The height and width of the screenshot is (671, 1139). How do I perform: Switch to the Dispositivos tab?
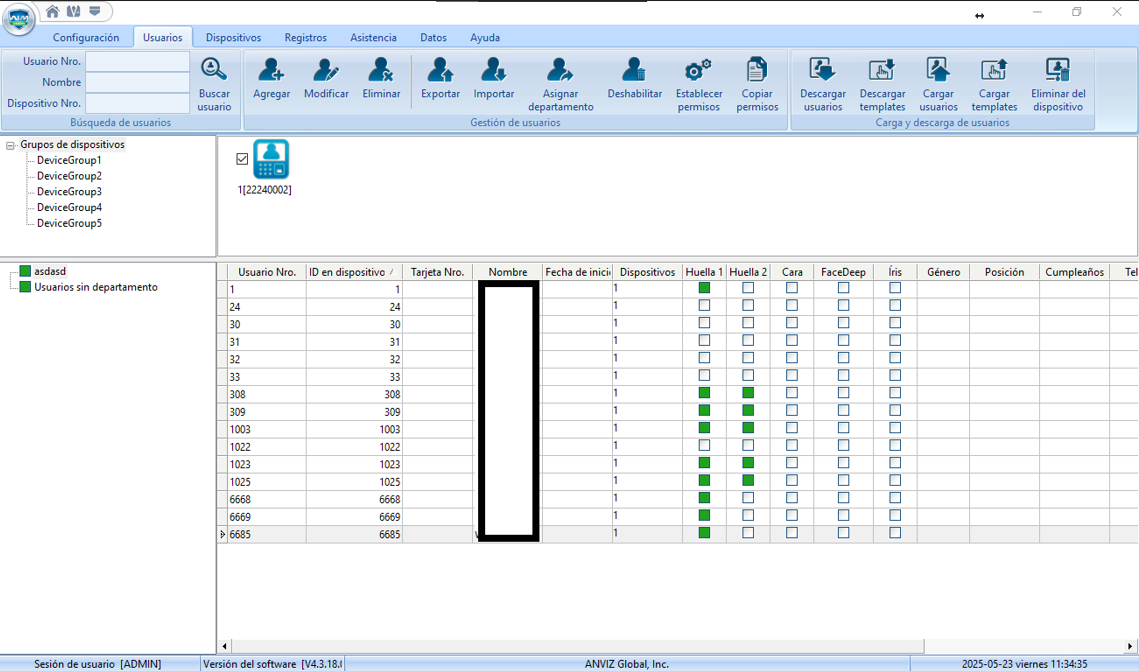[x=233, y=37]
